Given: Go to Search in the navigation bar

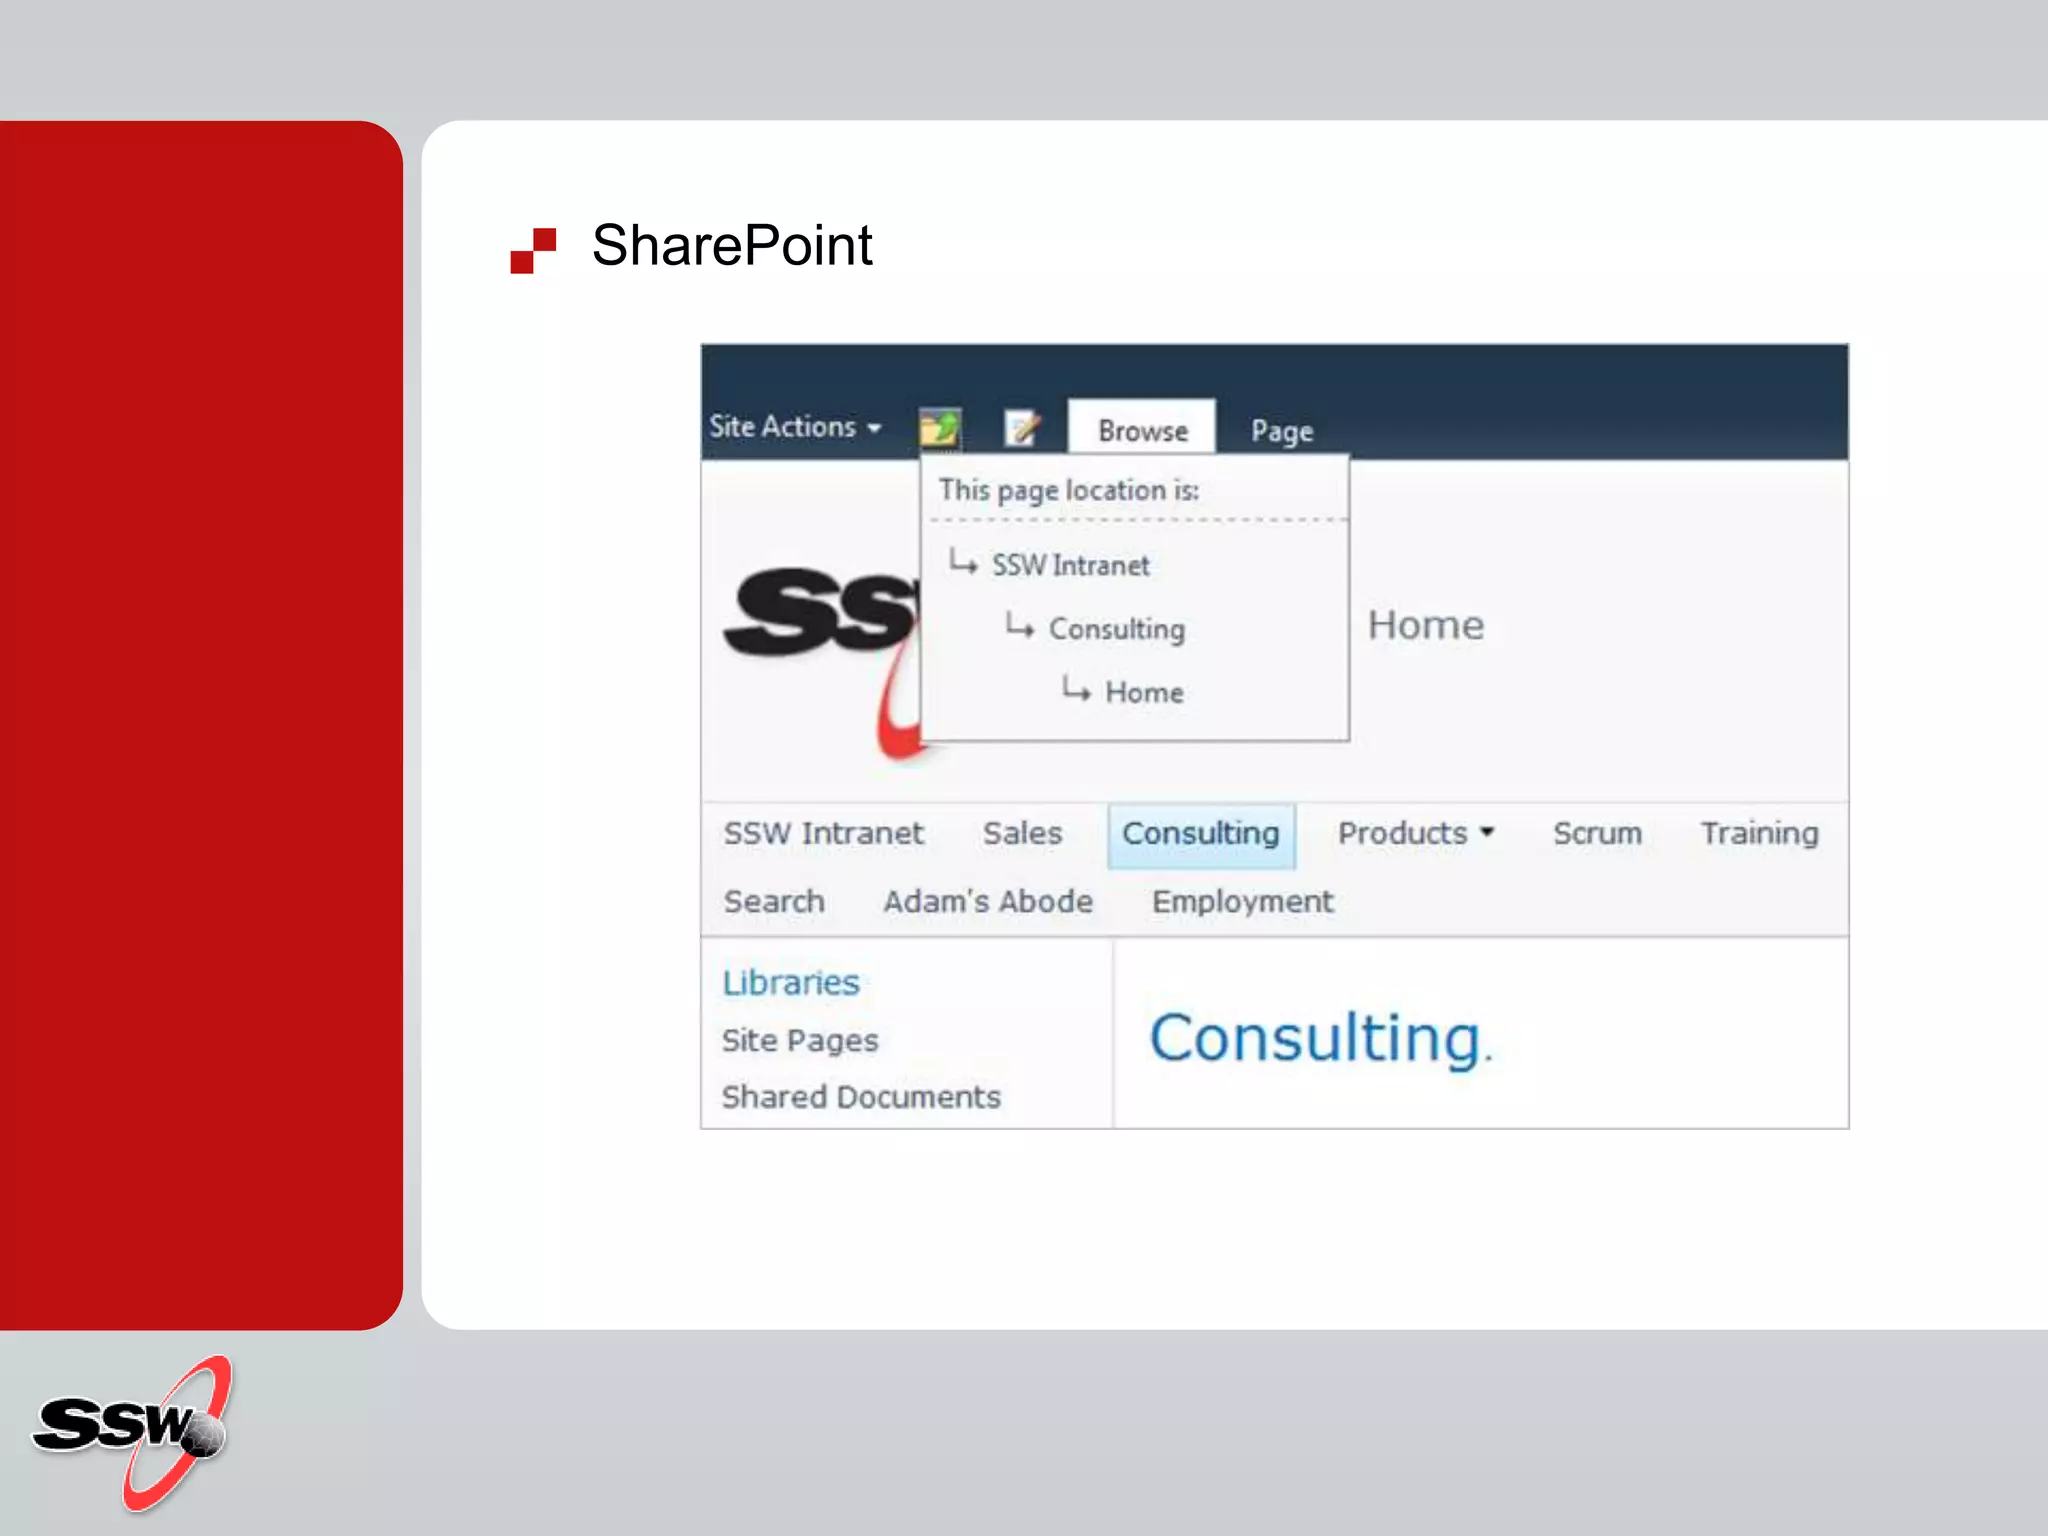Looking at the screenshot, I should point(774,901).
